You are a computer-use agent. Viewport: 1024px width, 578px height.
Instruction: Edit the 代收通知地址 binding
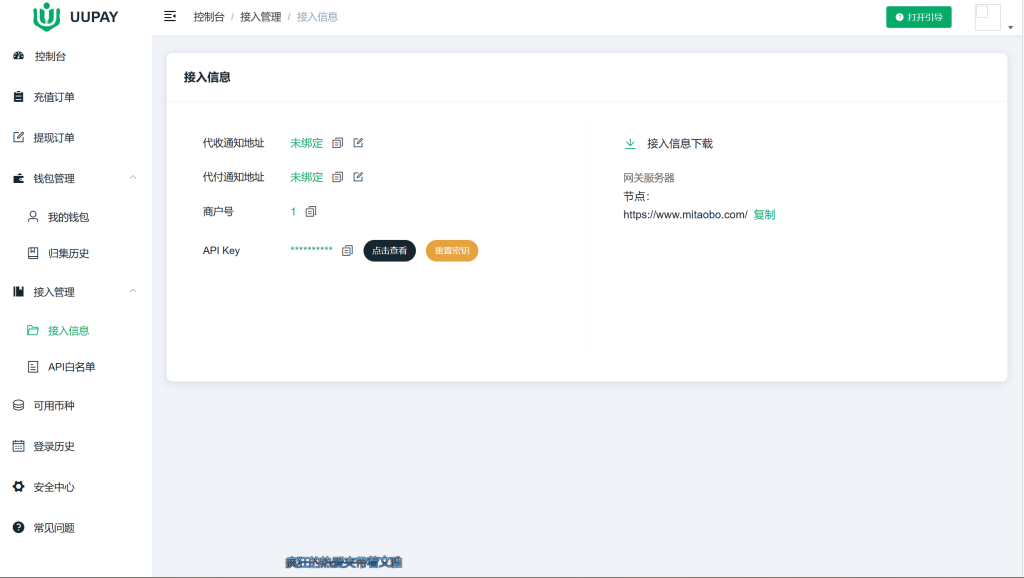click(358, 143)
